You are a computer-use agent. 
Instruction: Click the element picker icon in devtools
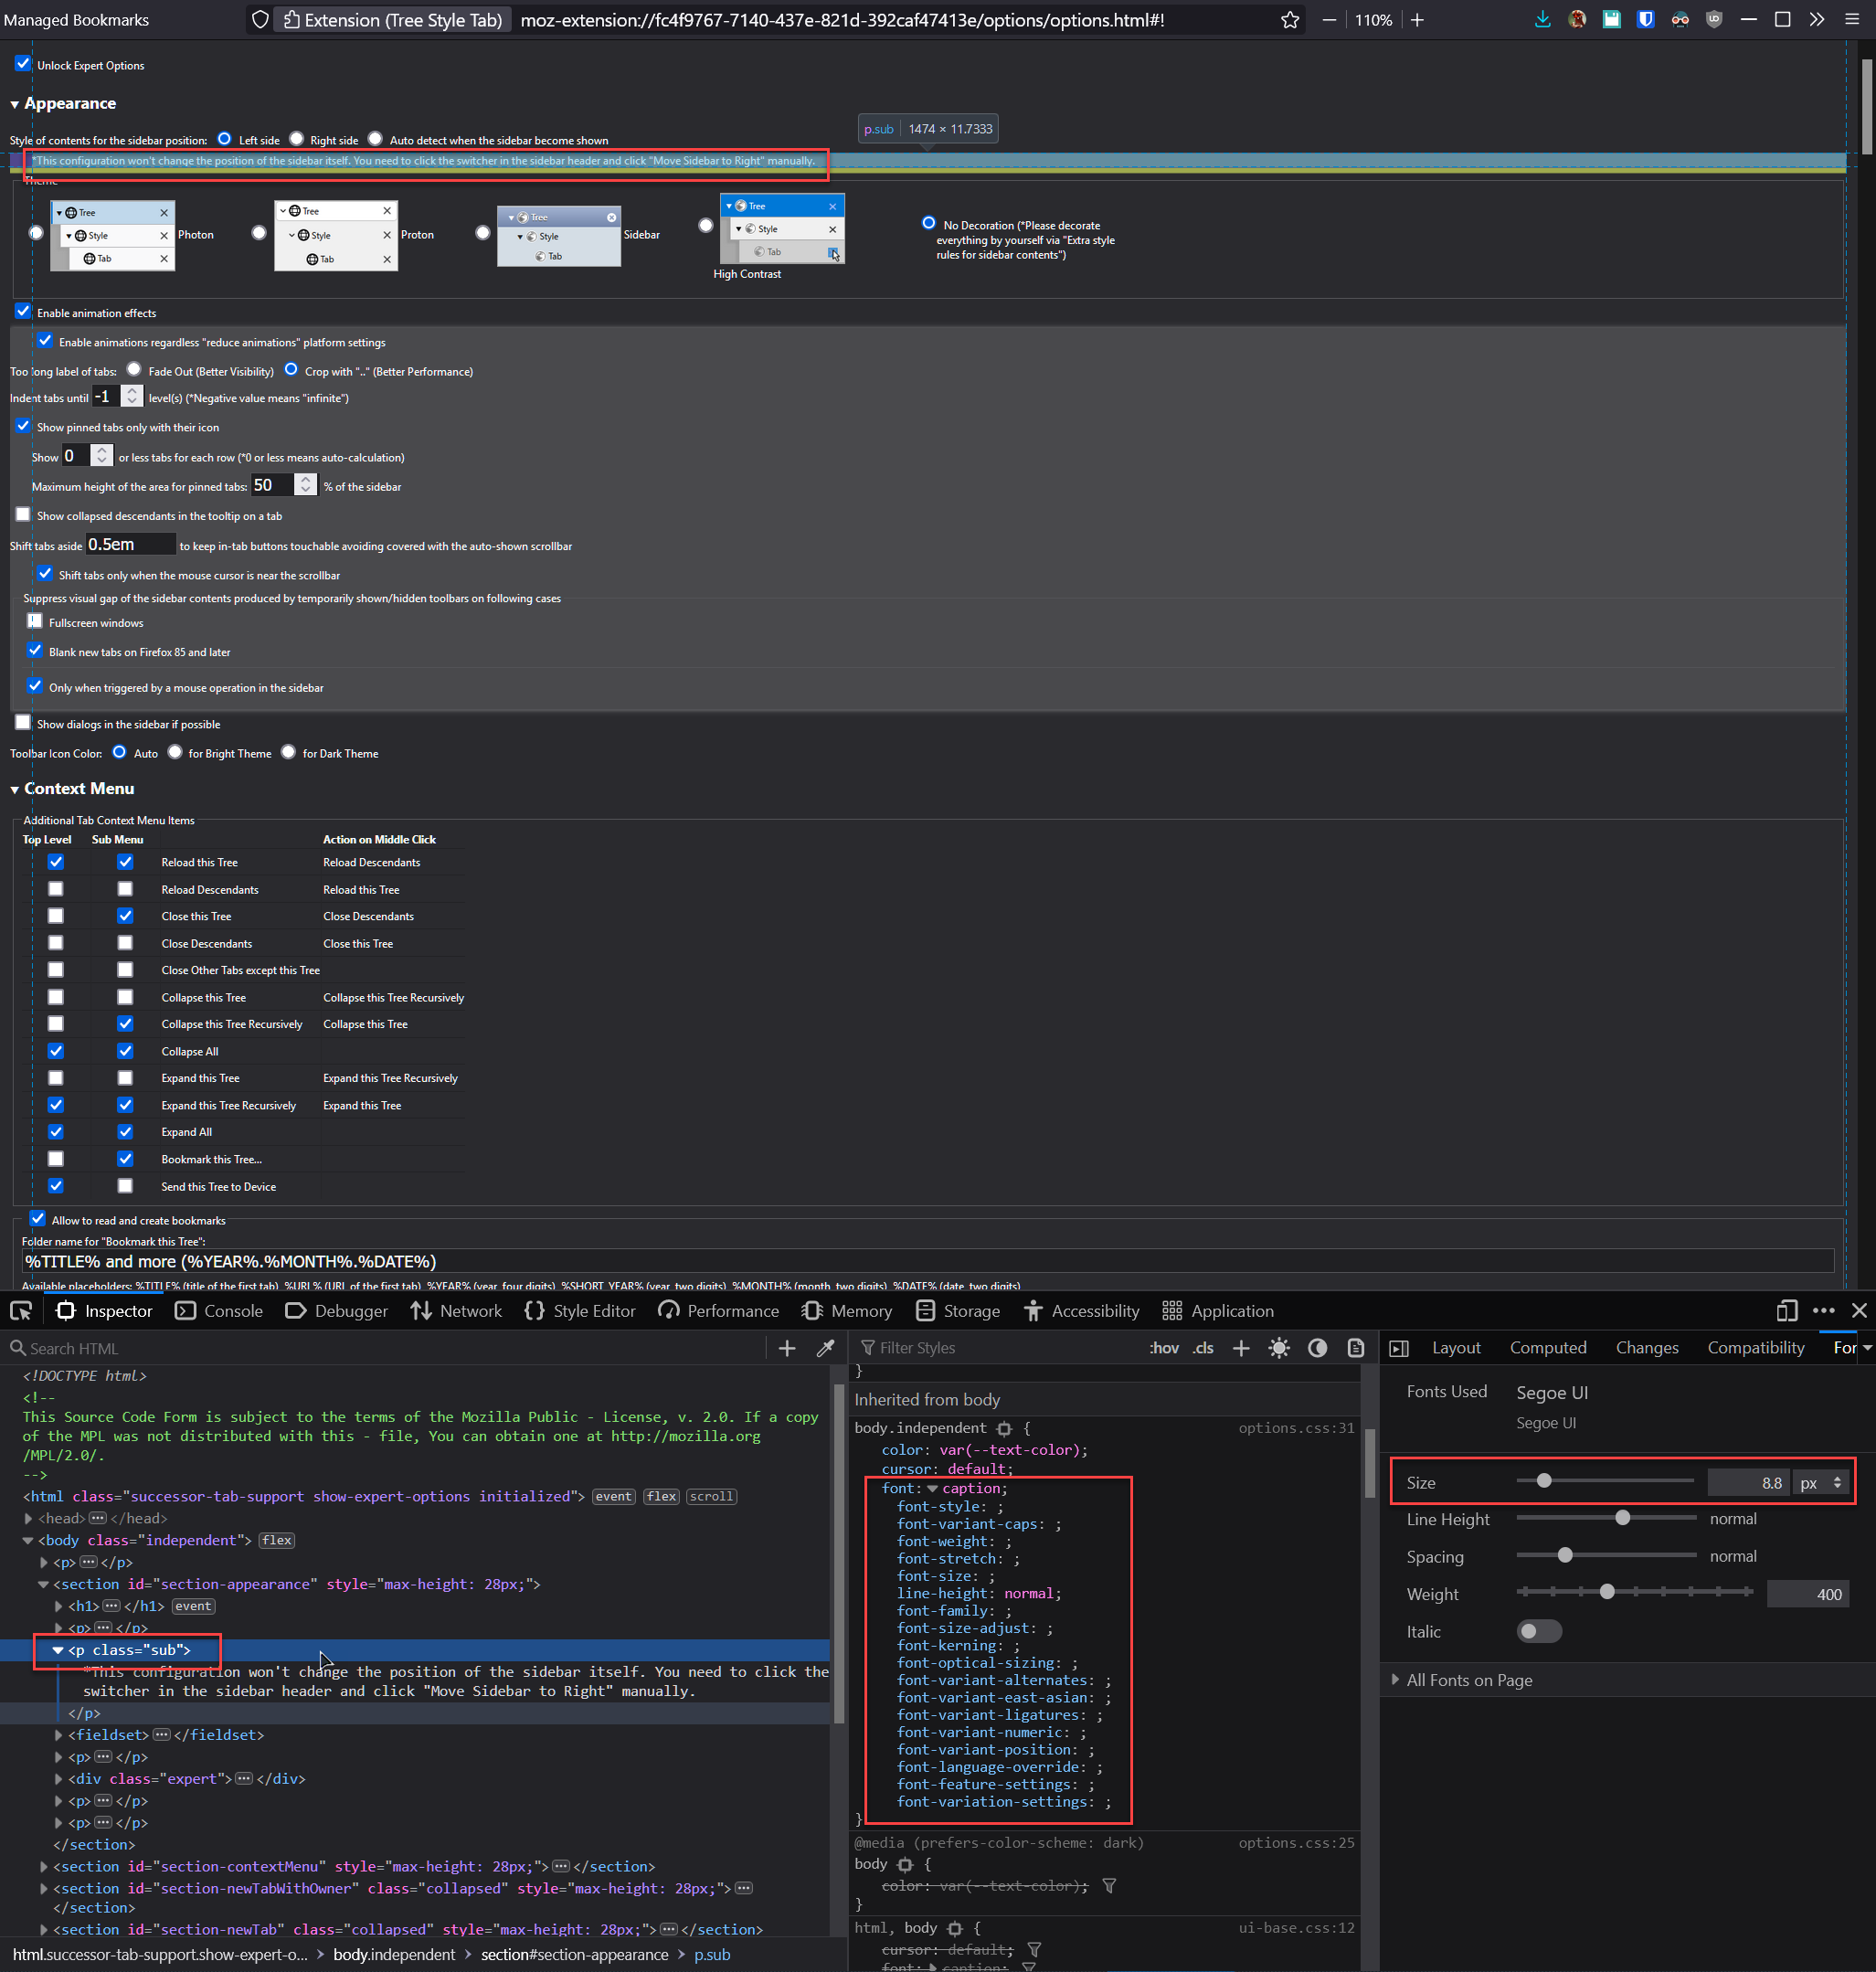pyautogui.click(x=21, y=1311)
